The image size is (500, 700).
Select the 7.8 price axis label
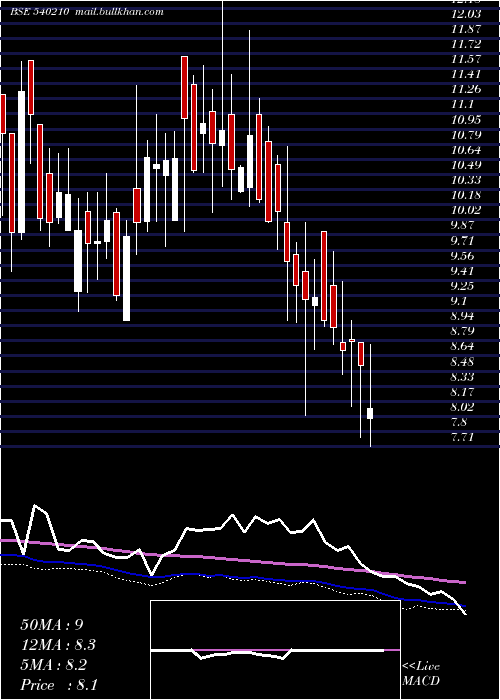point(460,422)
